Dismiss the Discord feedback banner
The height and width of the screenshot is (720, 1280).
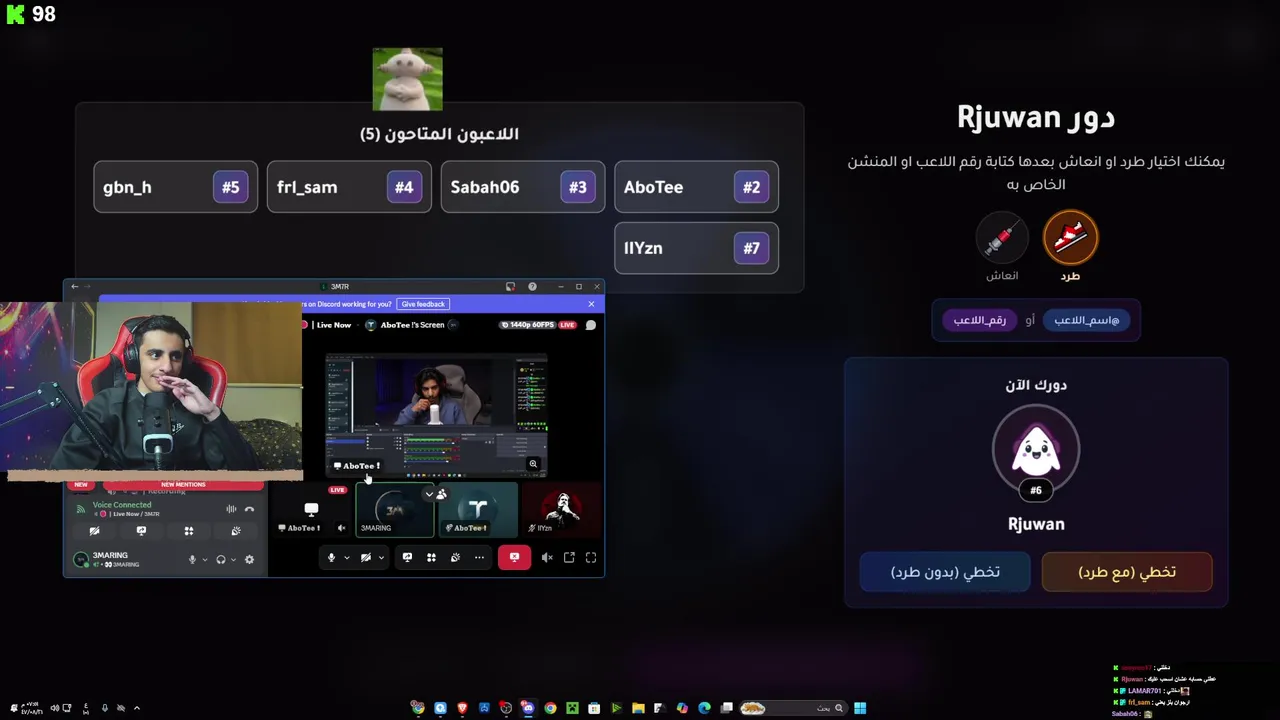[591, 304]
